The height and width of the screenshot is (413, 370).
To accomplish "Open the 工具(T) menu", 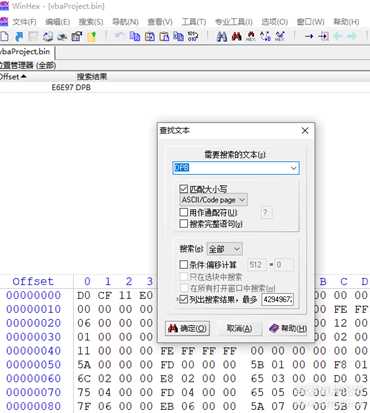I will [x=194, y=22].
